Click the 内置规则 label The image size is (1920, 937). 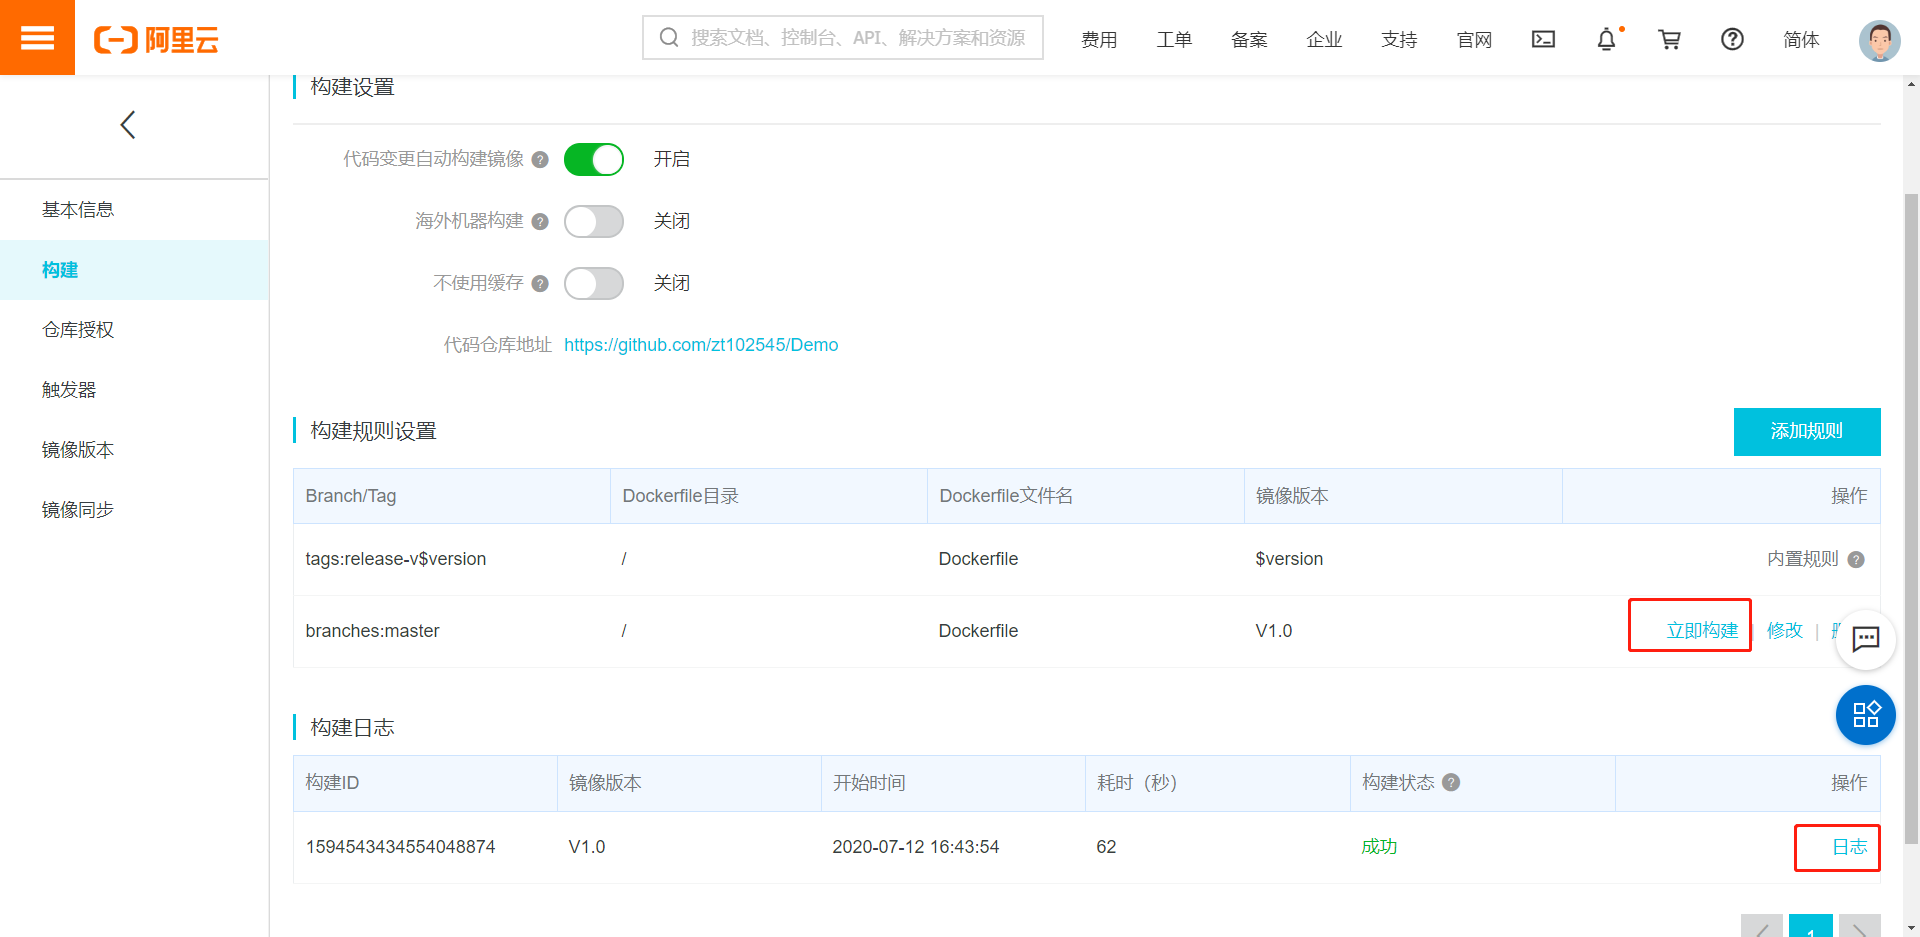(x=1803, y=559)
